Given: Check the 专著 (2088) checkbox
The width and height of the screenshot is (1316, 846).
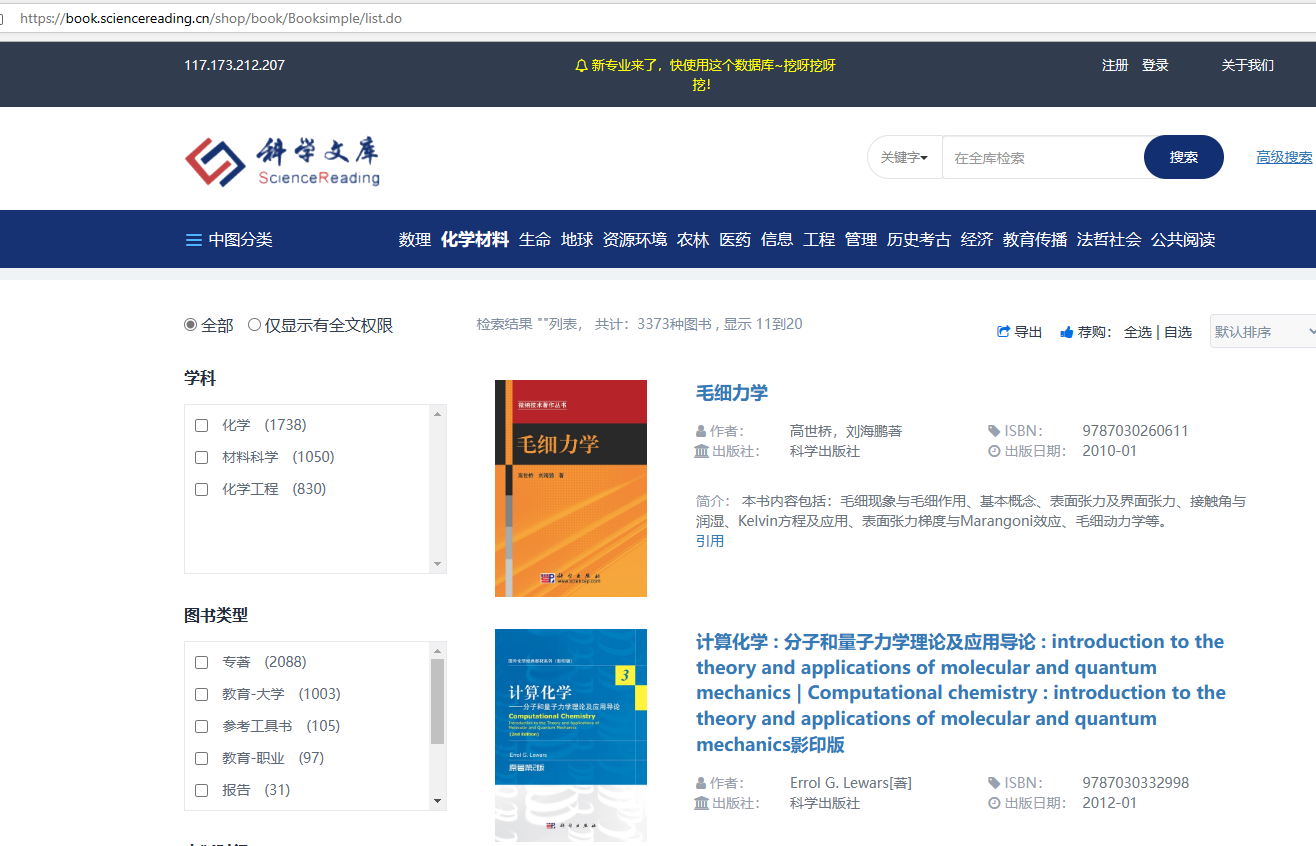Looking at the screenshot, I should (x=201, y=663).
